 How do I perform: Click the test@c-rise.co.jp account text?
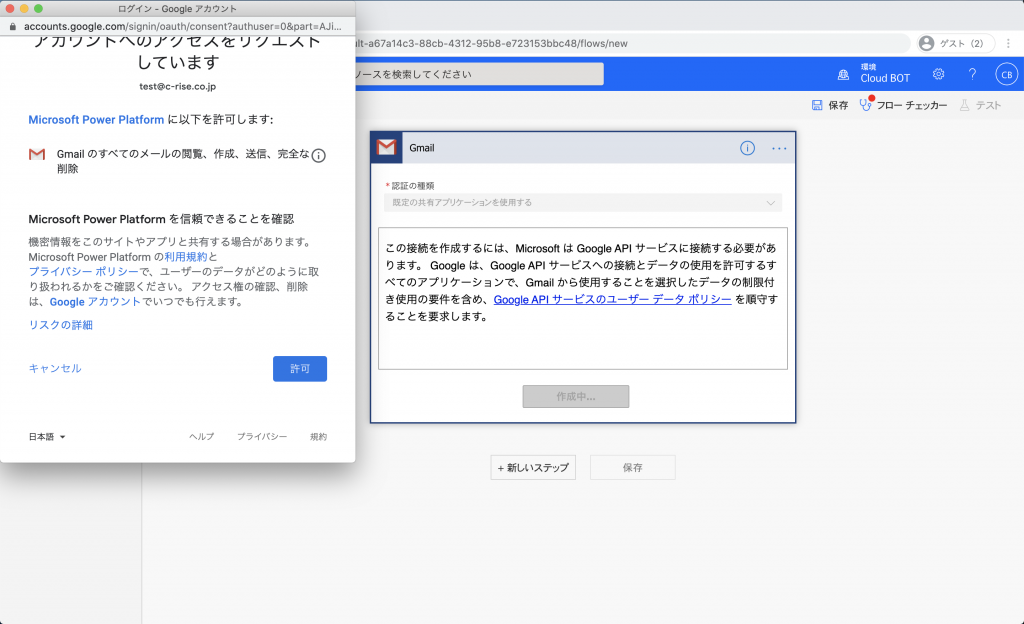[178, 86]
